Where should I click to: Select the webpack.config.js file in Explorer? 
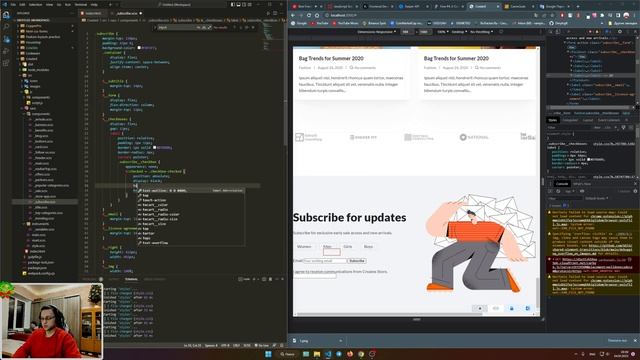tap(41, 273)
